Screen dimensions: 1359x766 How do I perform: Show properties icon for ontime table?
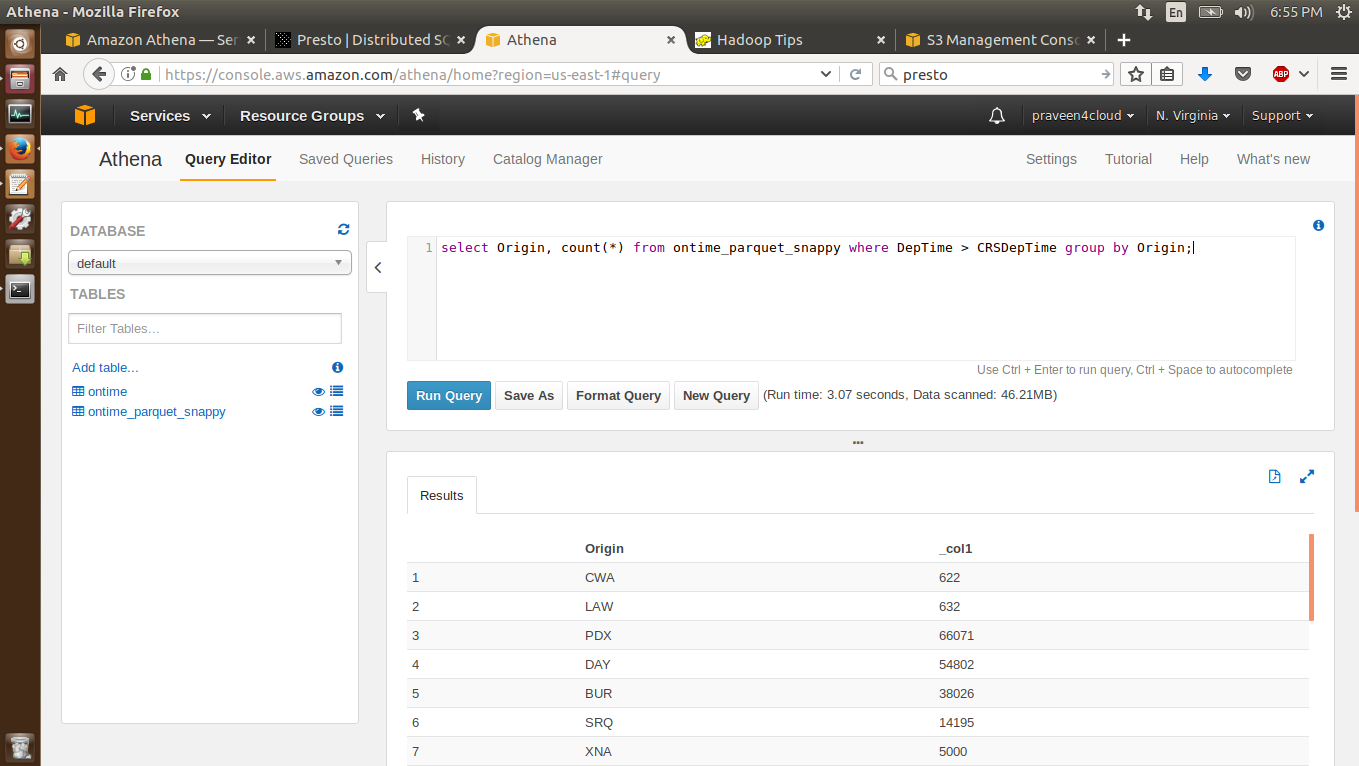pyautogui.click(x=337, y=391)
